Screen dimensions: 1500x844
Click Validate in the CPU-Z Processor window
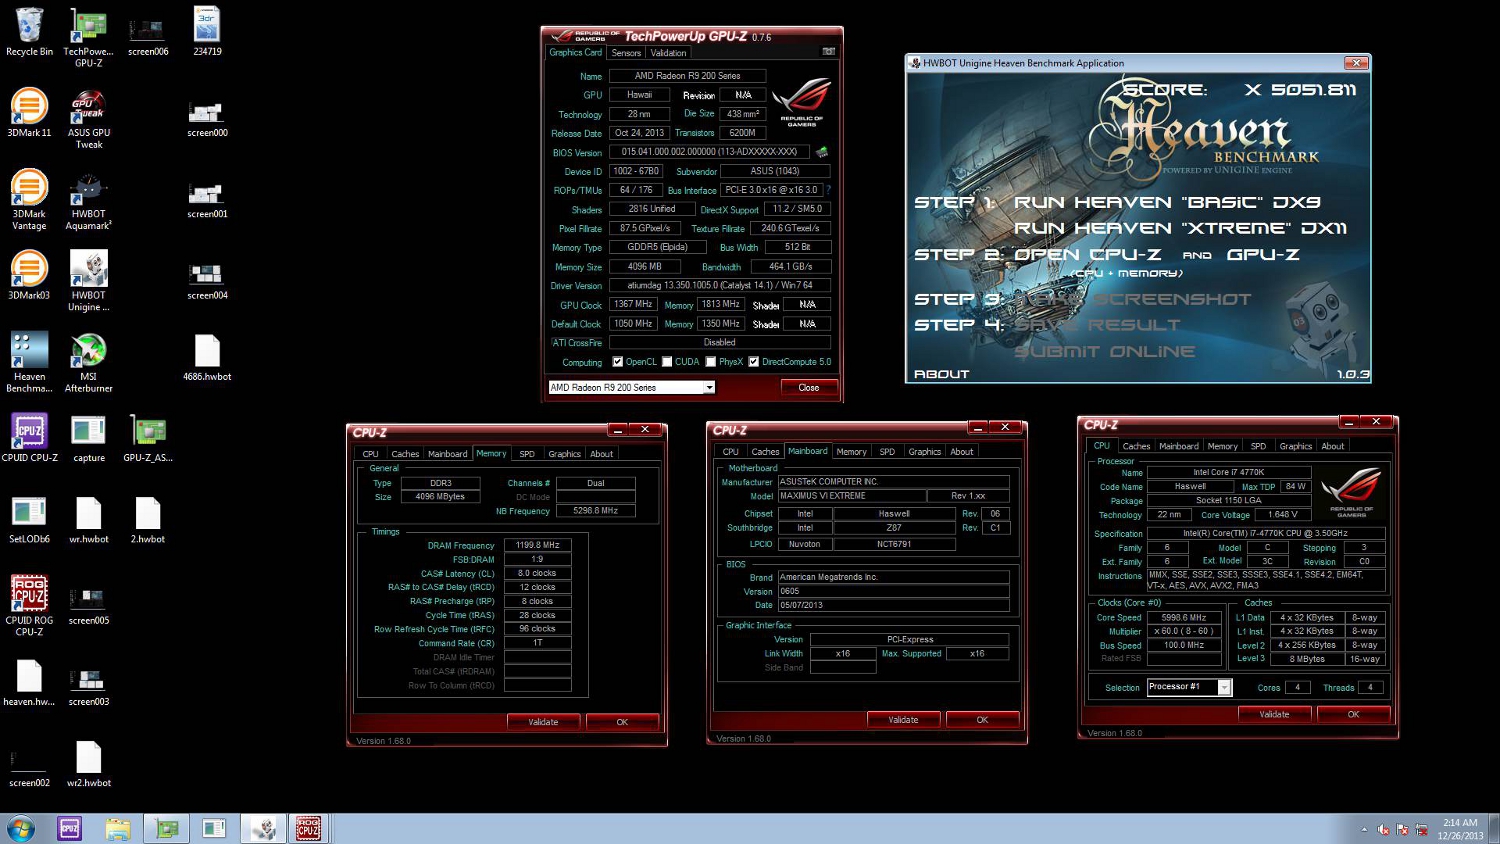(1274, 715)
